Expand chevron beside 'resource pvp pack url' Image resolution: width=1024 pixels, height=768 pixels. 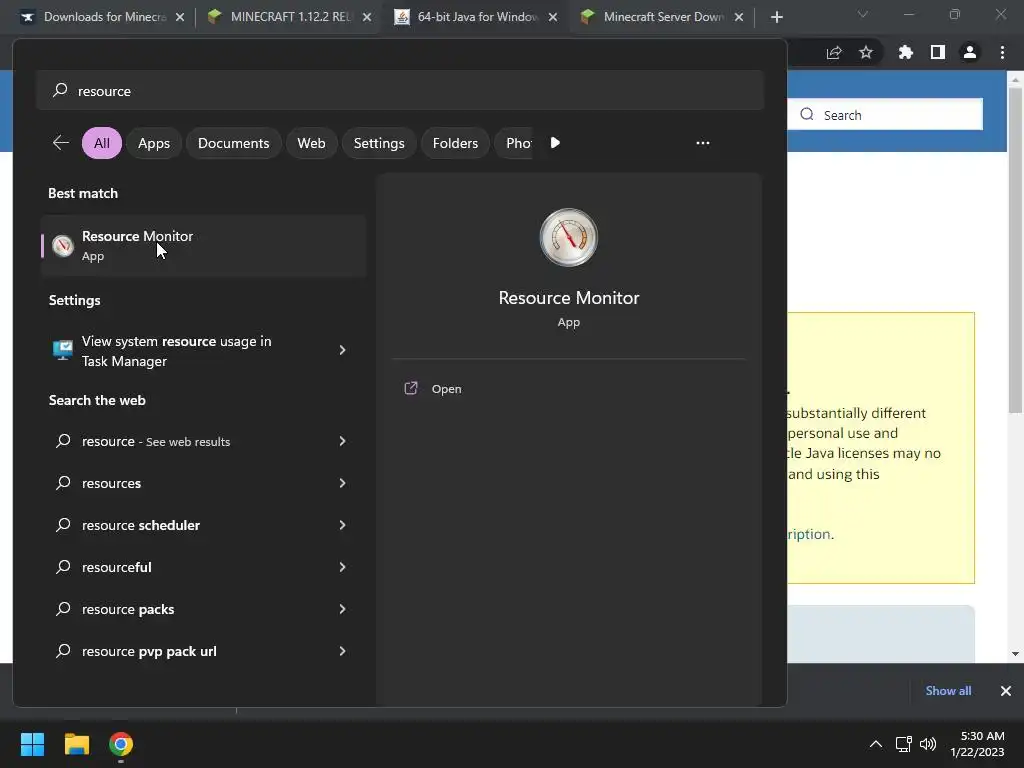(x=342, y=651)
